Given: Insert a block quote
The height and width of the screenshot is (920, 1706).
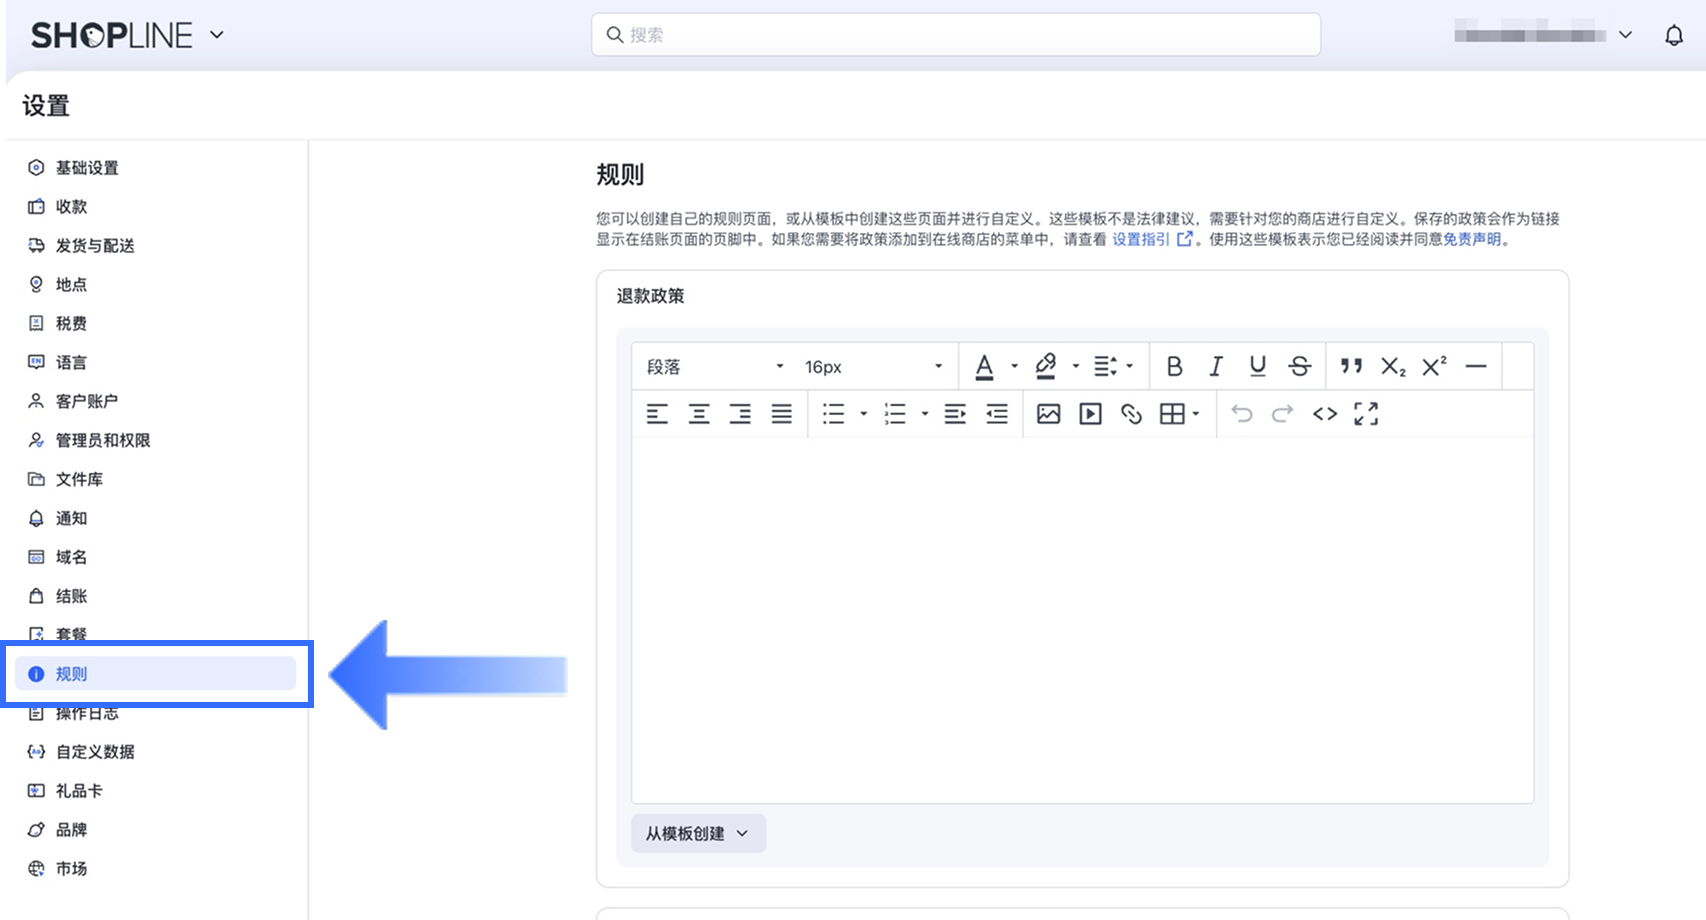Looking at the screenshot, I should click(1352, 367).
